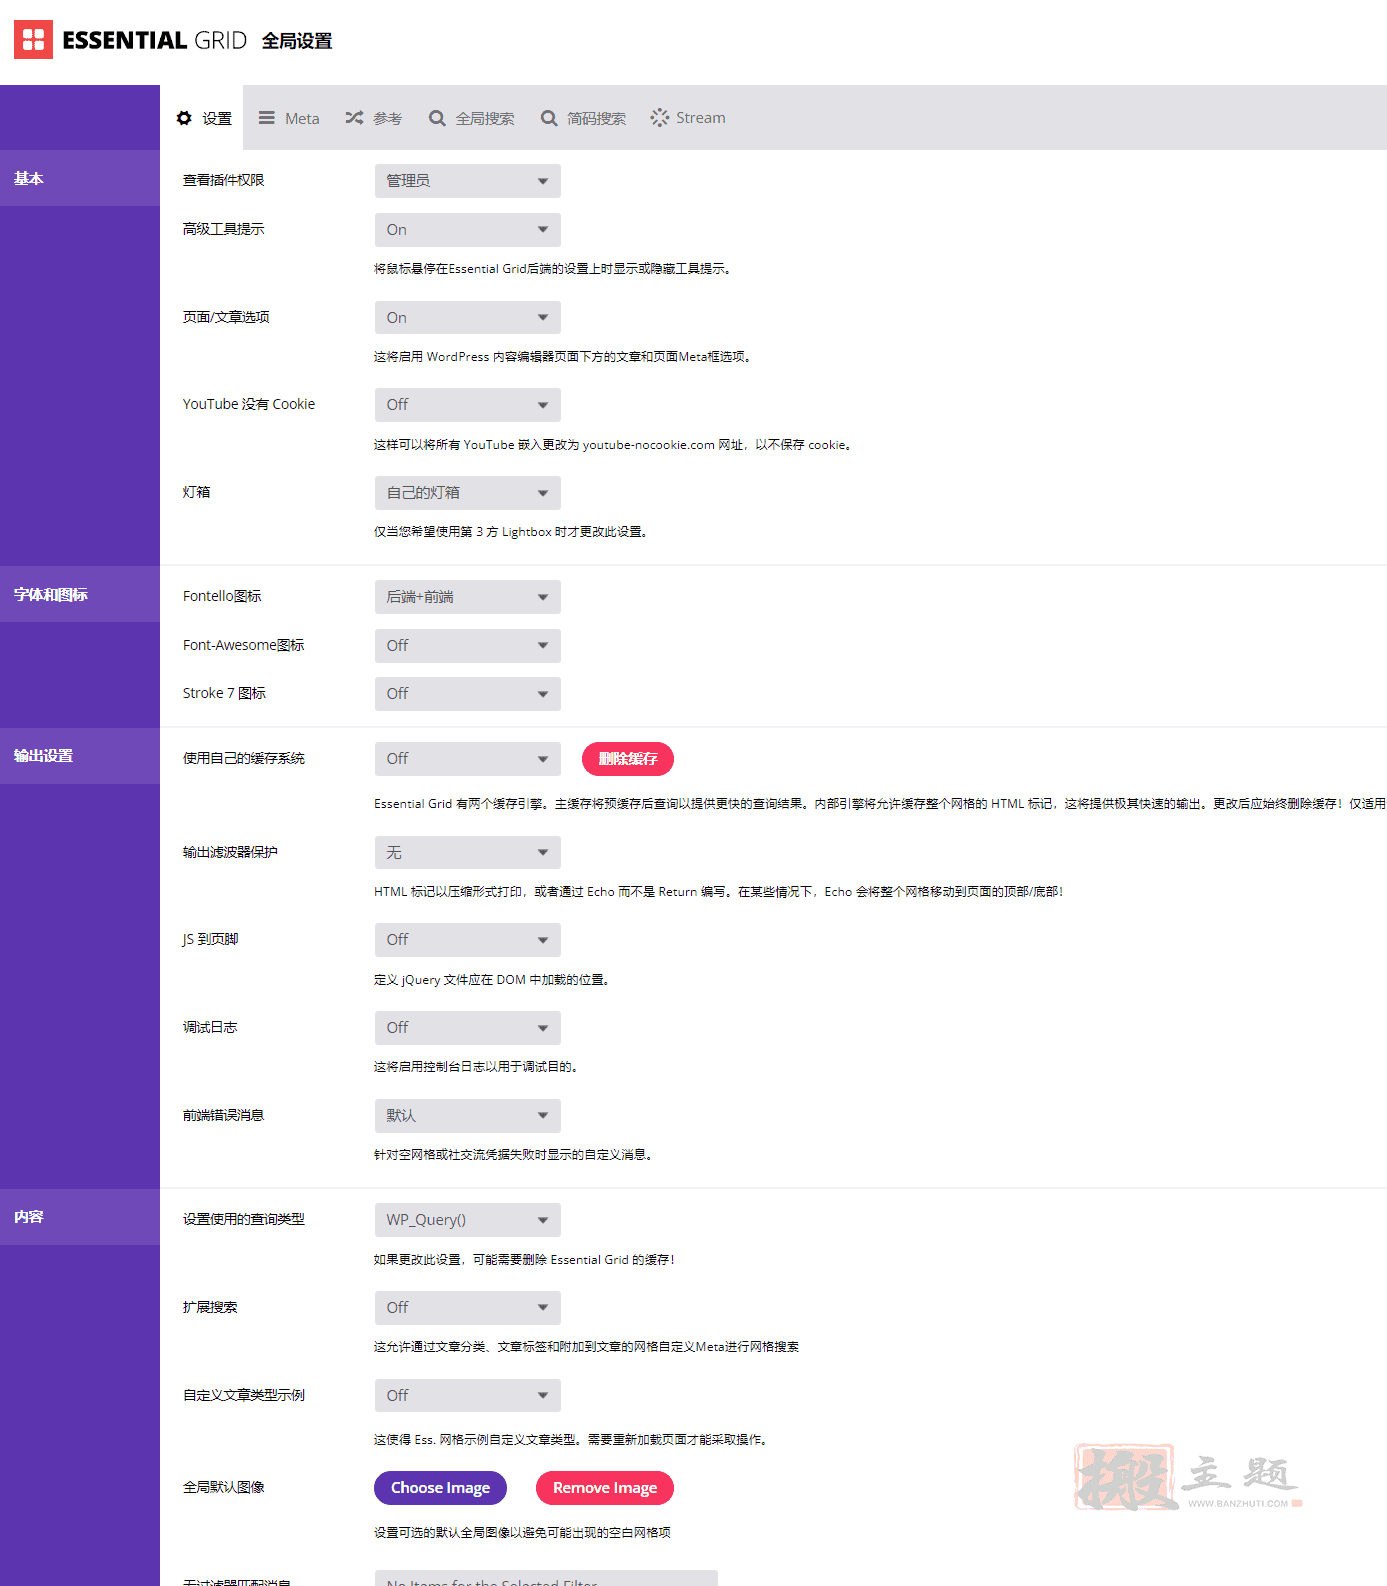
Task: Open the JS 到页脚 dropdown
Action: click(x=467, y=940)
